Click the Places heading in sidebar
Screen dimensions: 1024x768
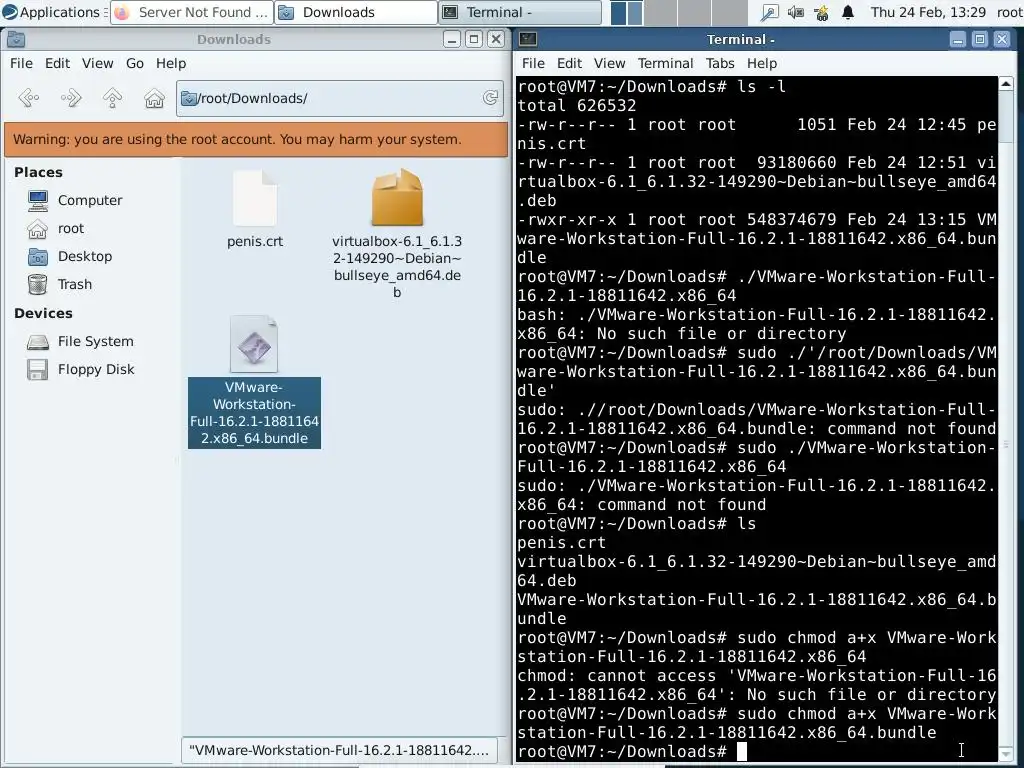pos(39,172)
